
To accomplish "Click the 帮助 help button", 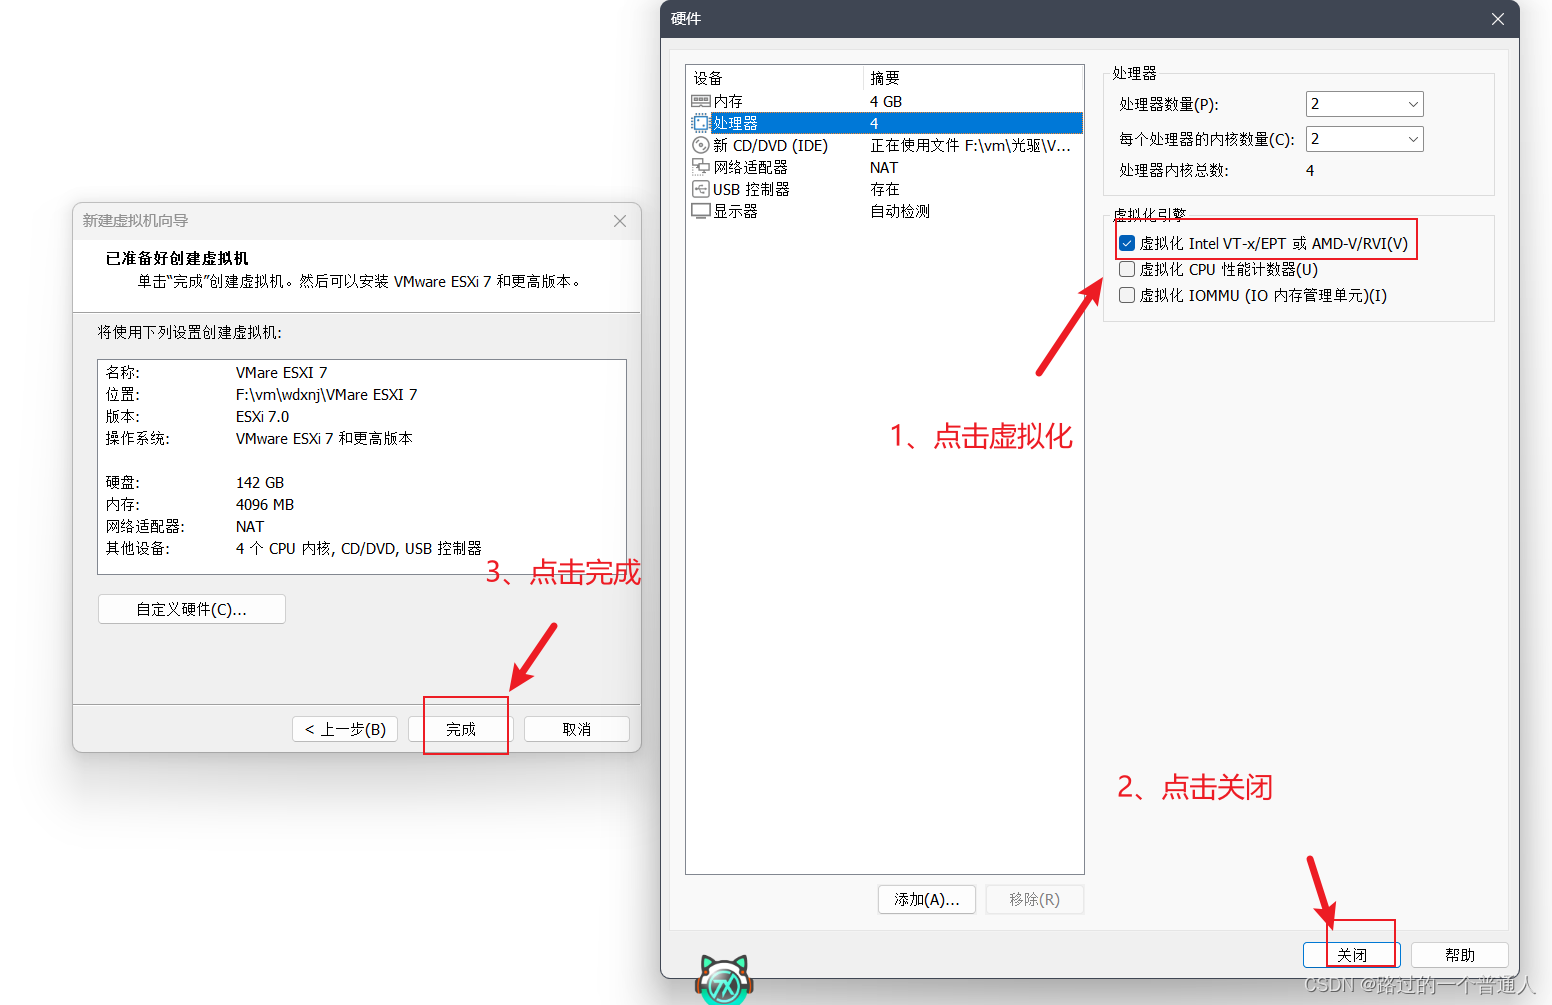I will pyautogui.click(x=1460, y=955).
